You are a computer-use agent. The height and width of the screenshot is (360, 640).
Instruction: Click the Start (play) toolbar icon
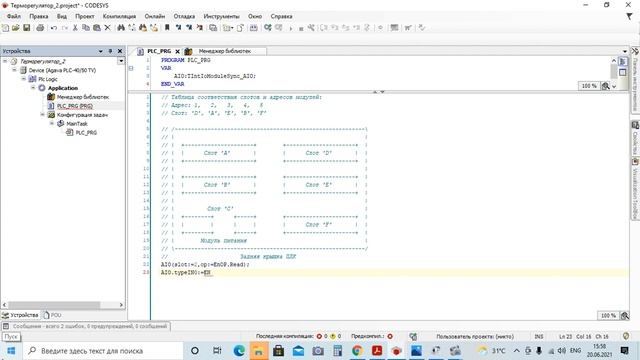pyautogui.click(x=291, y=28)
